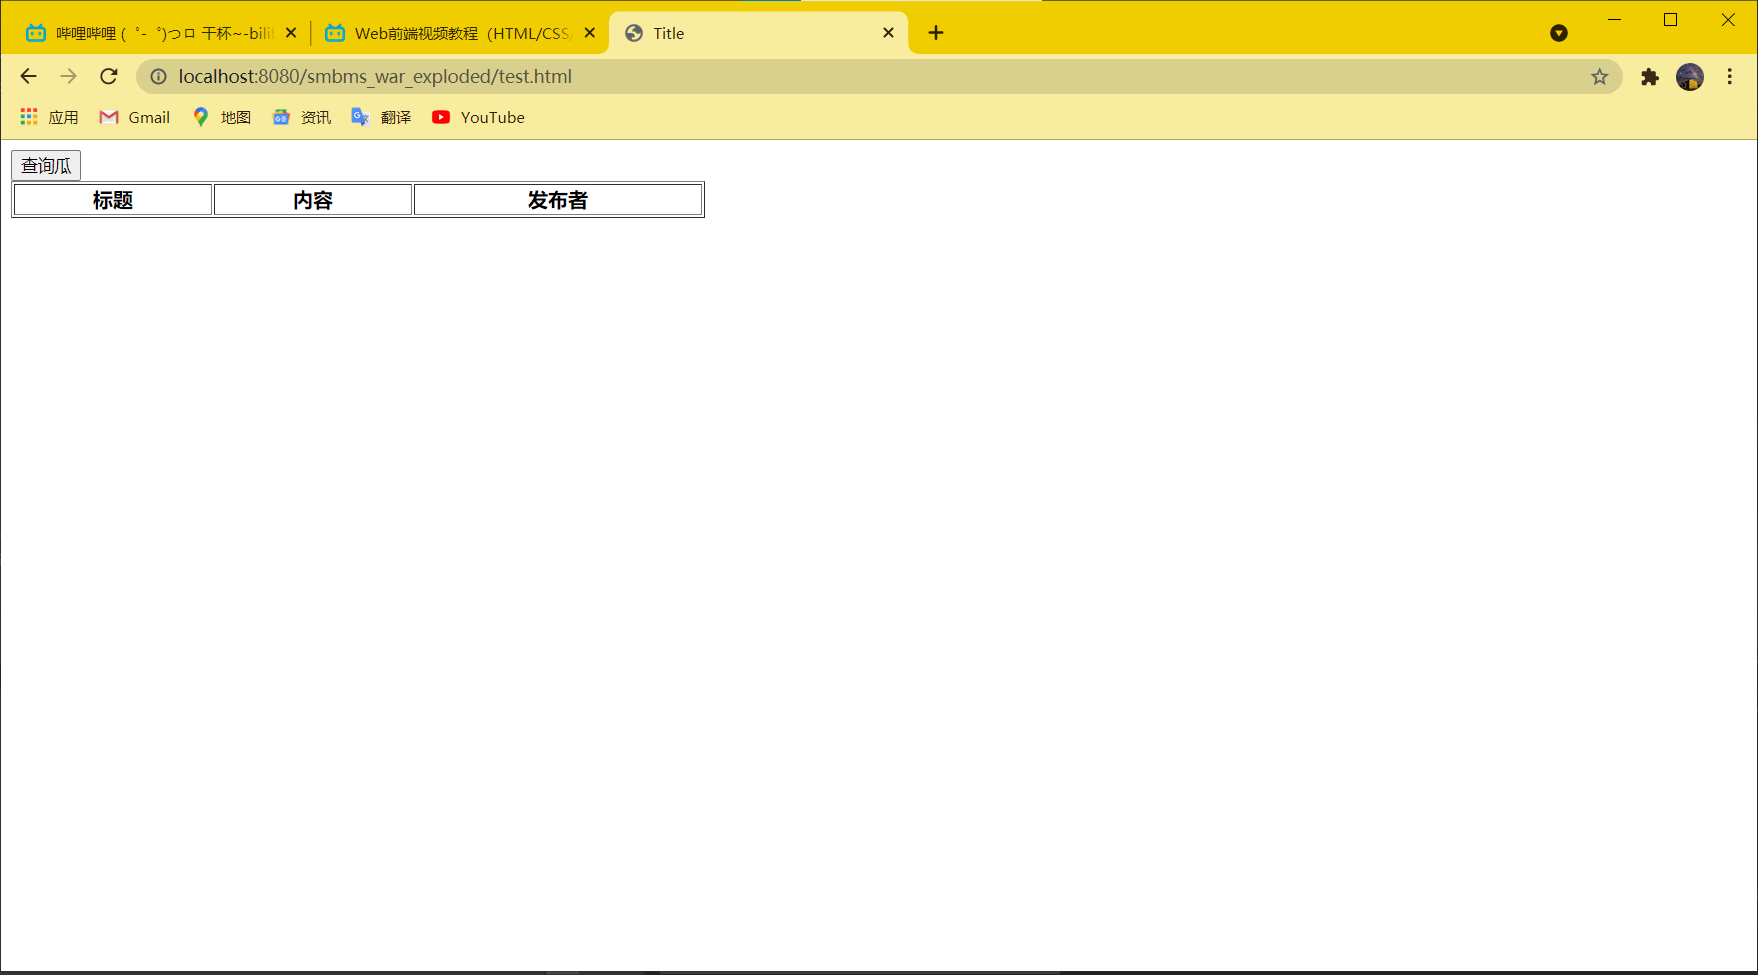Click the localhost address bar URL
Image resolution: width=1758 pixels, height=975 pixels.
tap(375, 77)
